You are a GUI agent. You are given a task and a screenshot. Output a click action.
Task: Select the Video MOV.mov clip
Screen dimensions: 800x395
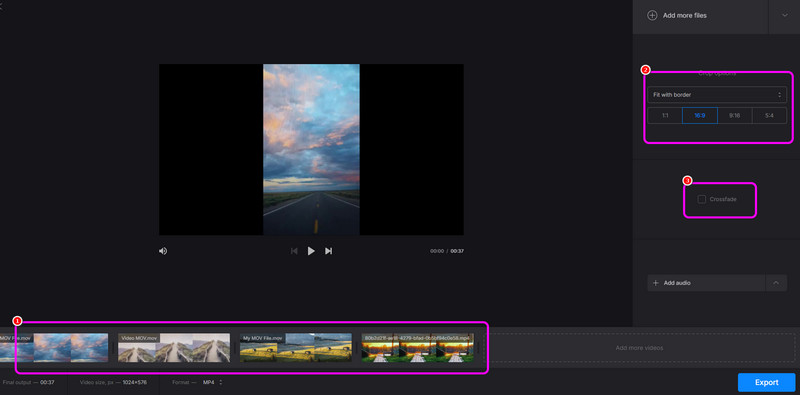click(x=174, y=348)
